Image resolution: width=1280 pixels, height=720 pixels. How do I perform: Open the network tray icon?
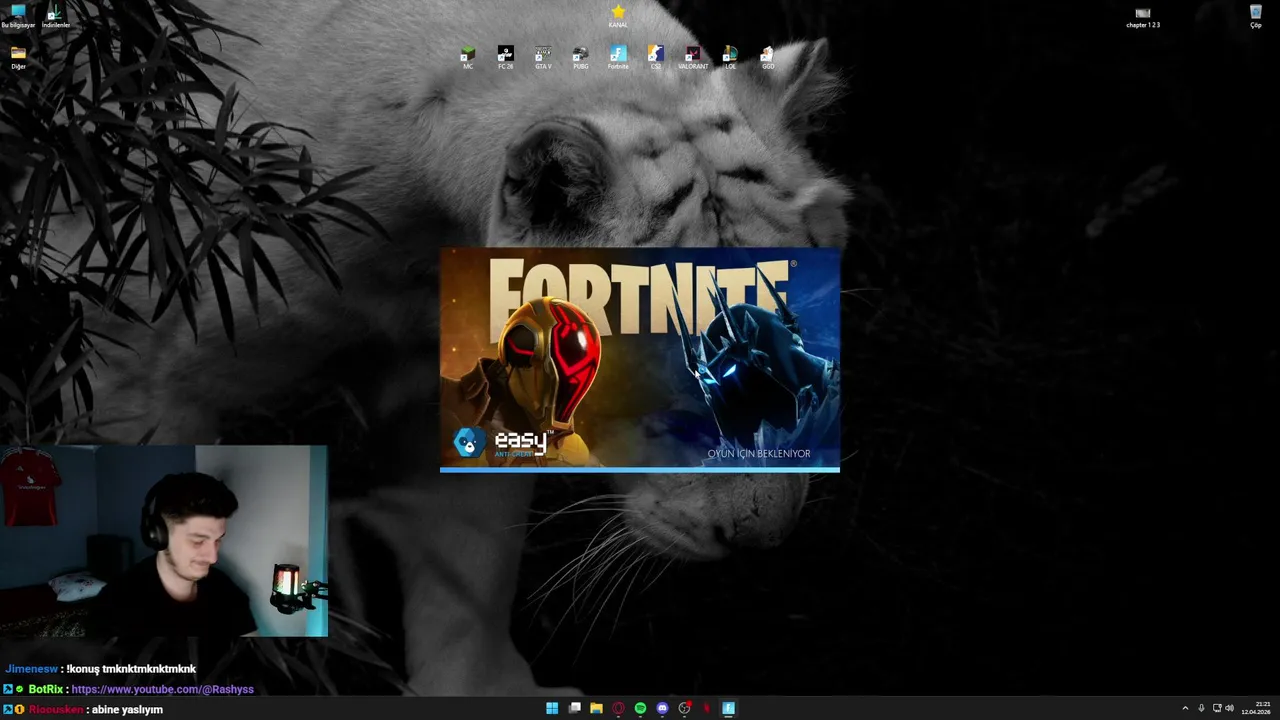[x=1217, y=708]
